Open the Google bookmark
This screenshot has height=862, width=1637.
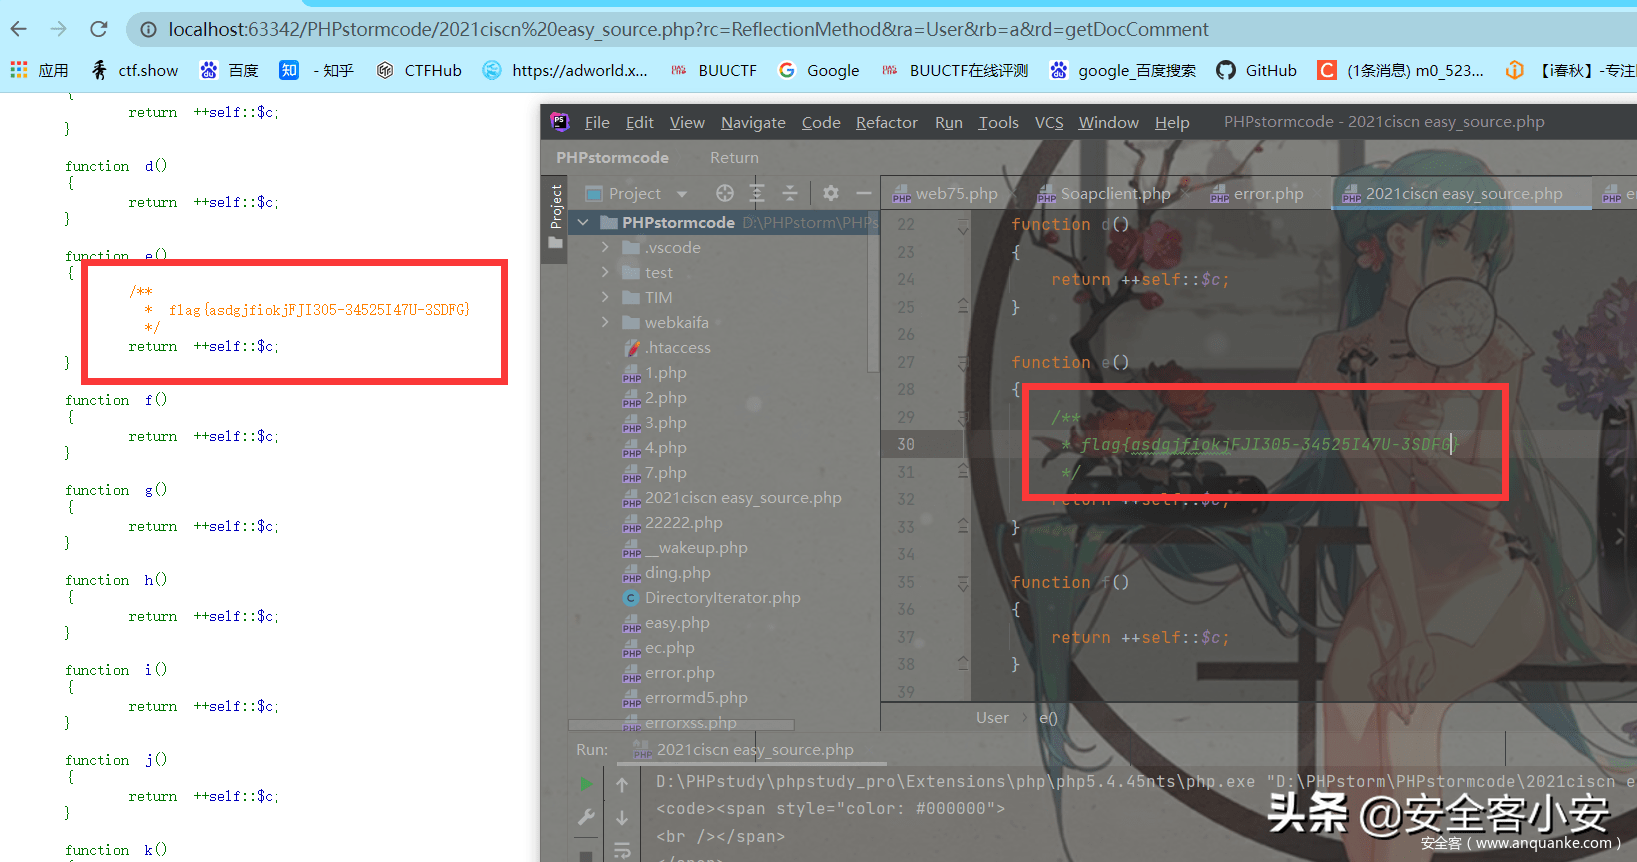point(819,70)
